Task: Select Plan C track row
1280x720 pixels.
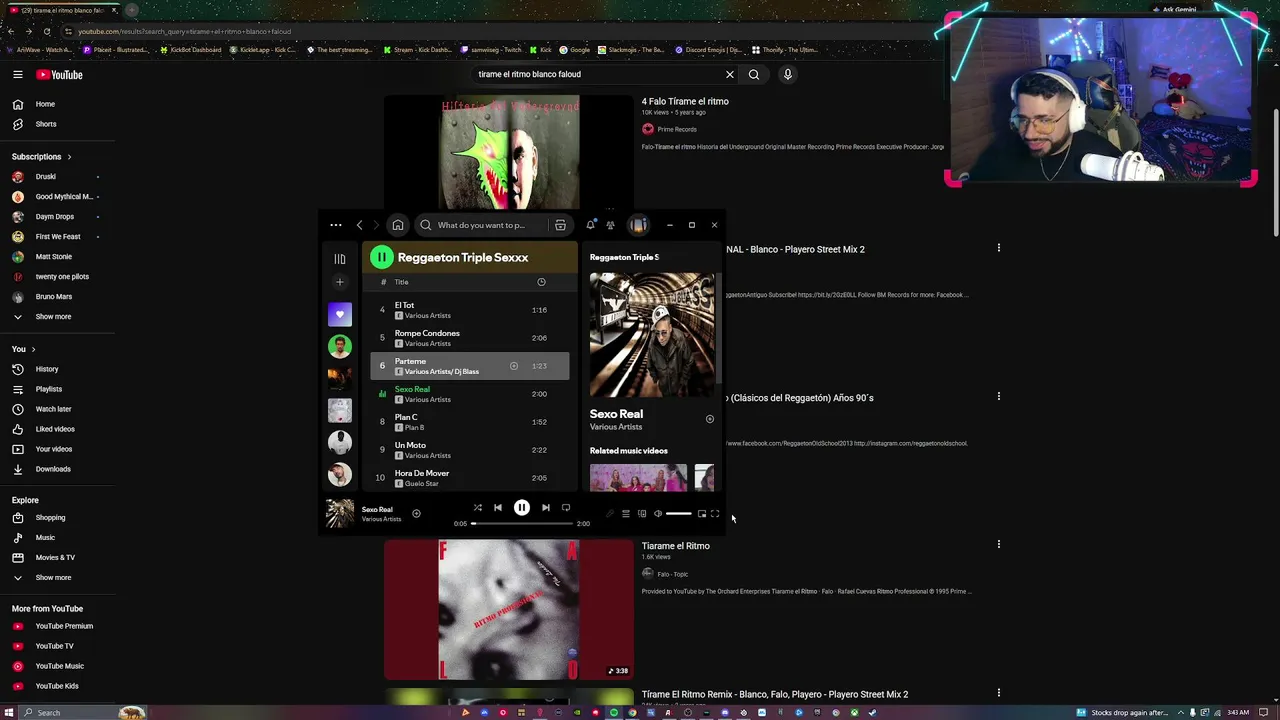Action: [x=470, y=422]
